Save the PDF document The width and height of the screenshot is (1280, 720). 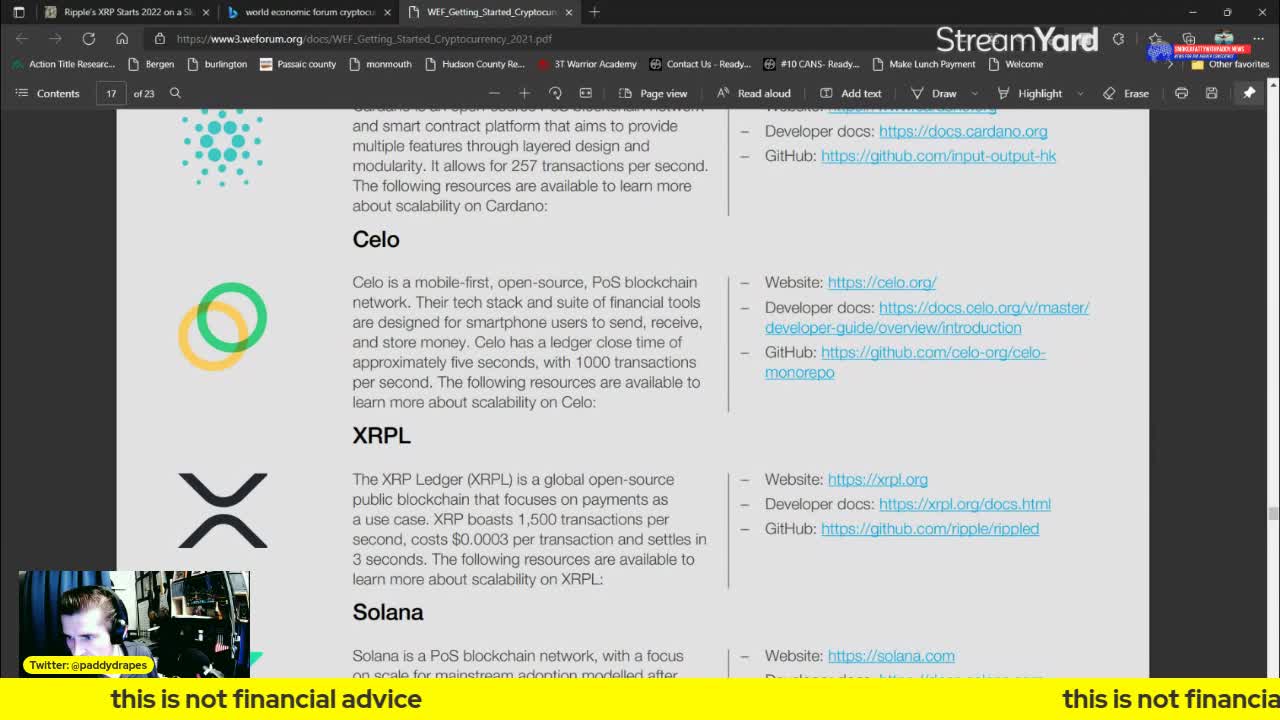[x=1211, y=93]
